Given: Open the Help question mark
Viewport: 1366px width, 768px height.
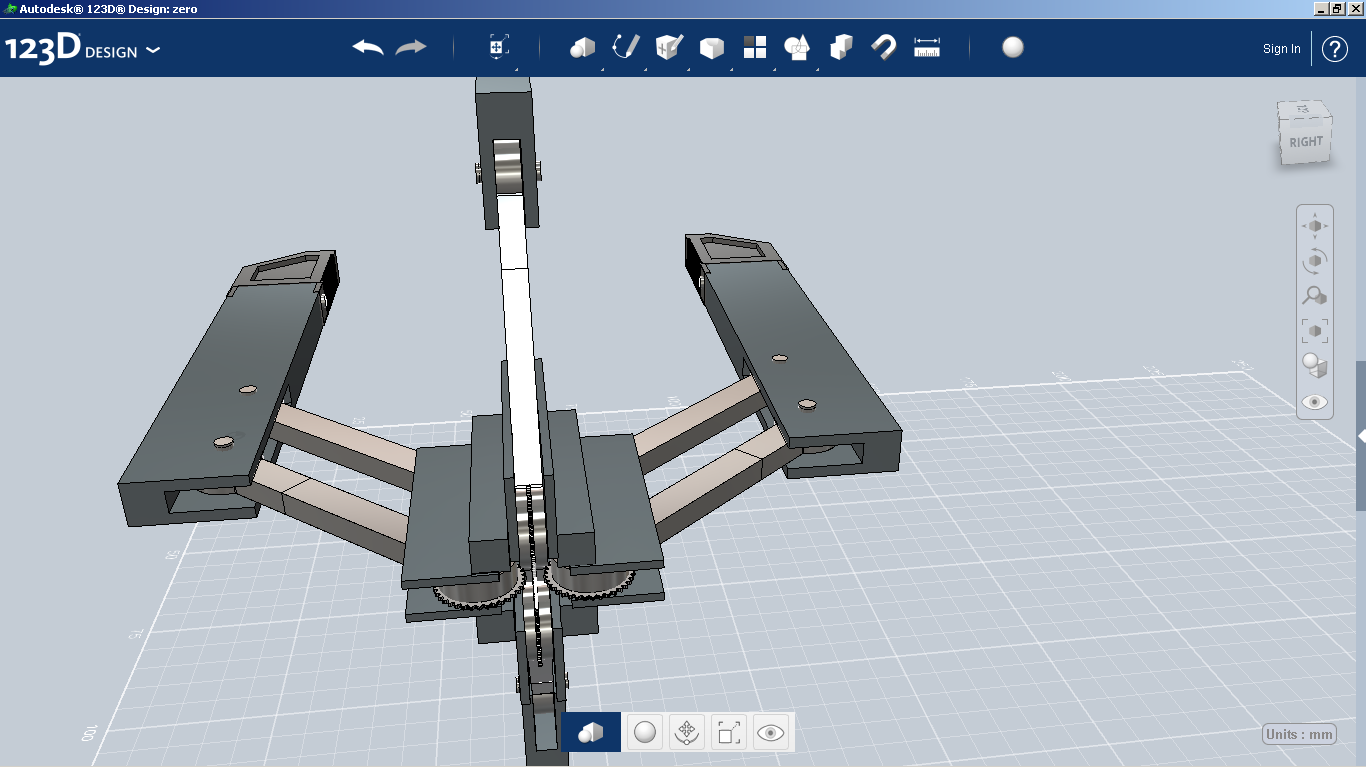Looking at the screenshot, I should [1335, 48].
